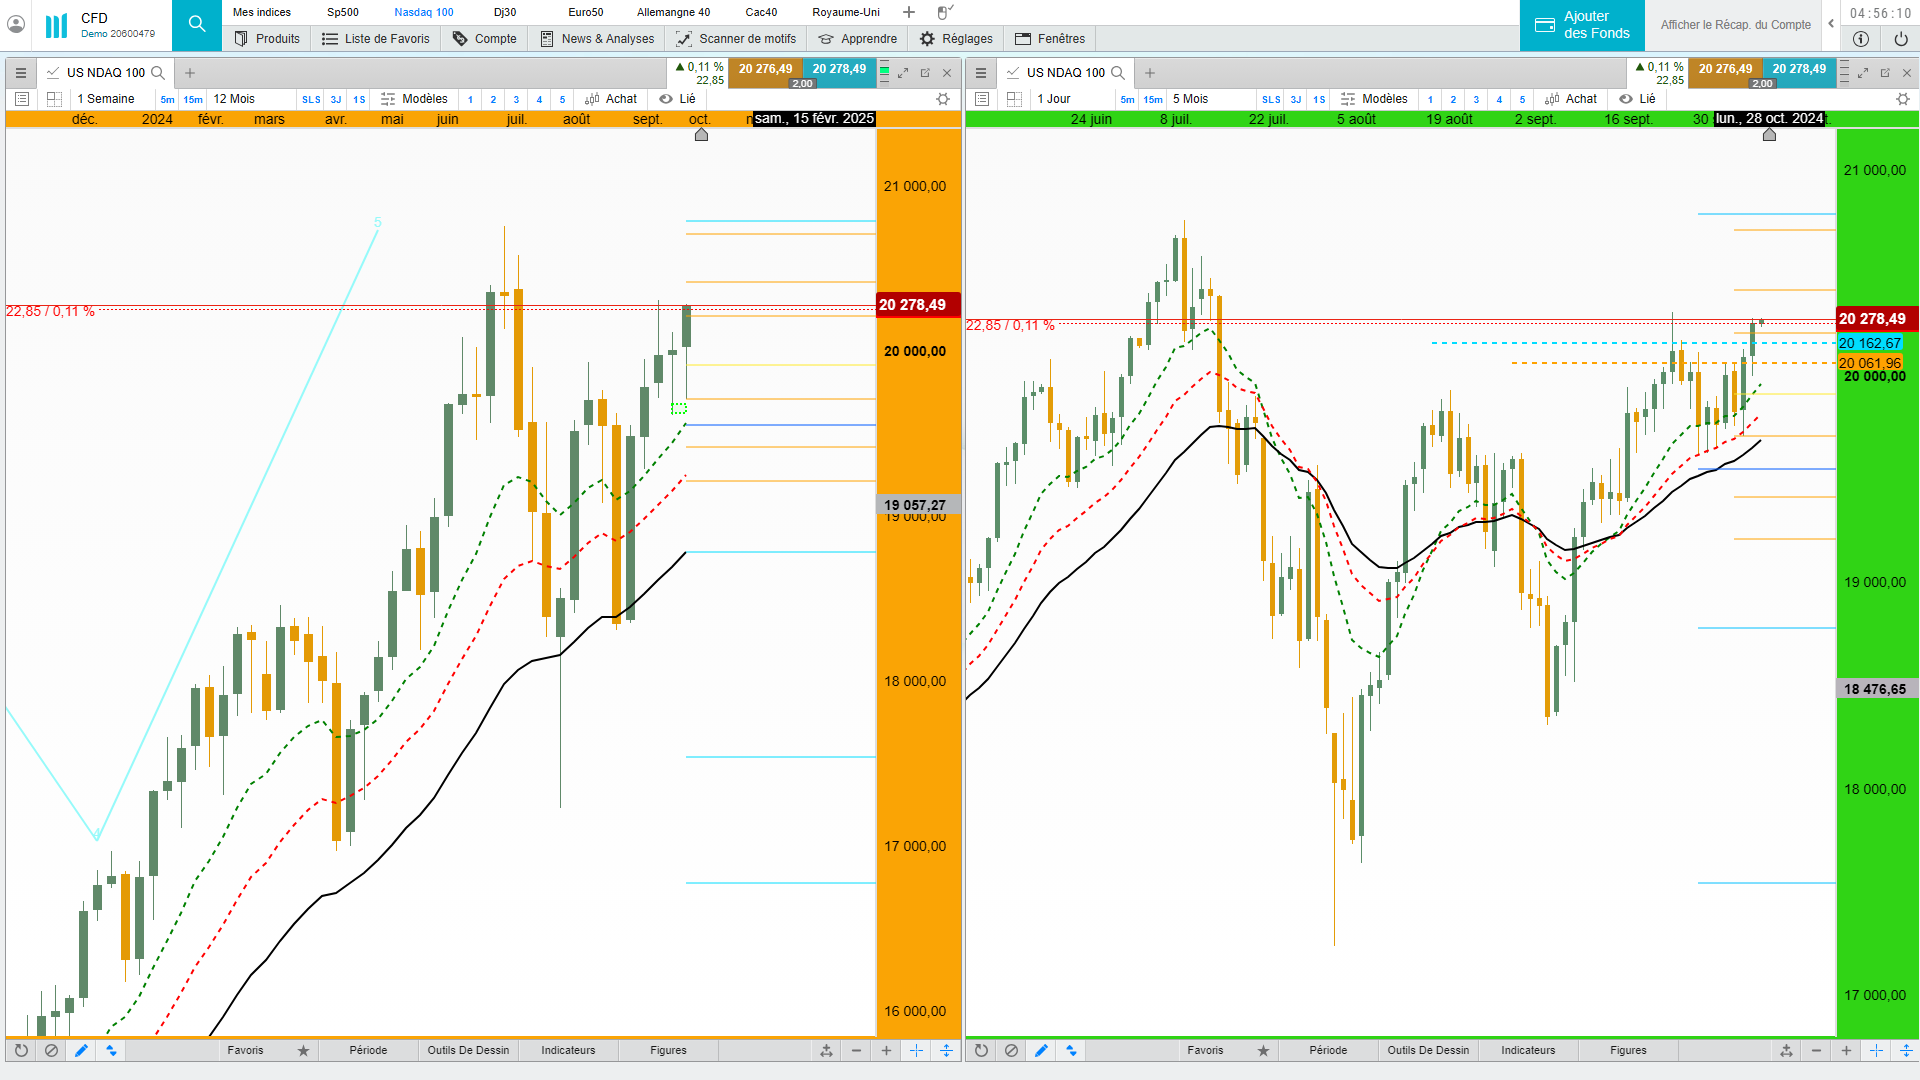The height and width of the screenshot is (1080, 1920).
Task: Click Favoris star in right chart footer
Action: click(x=1263, y=1050)
